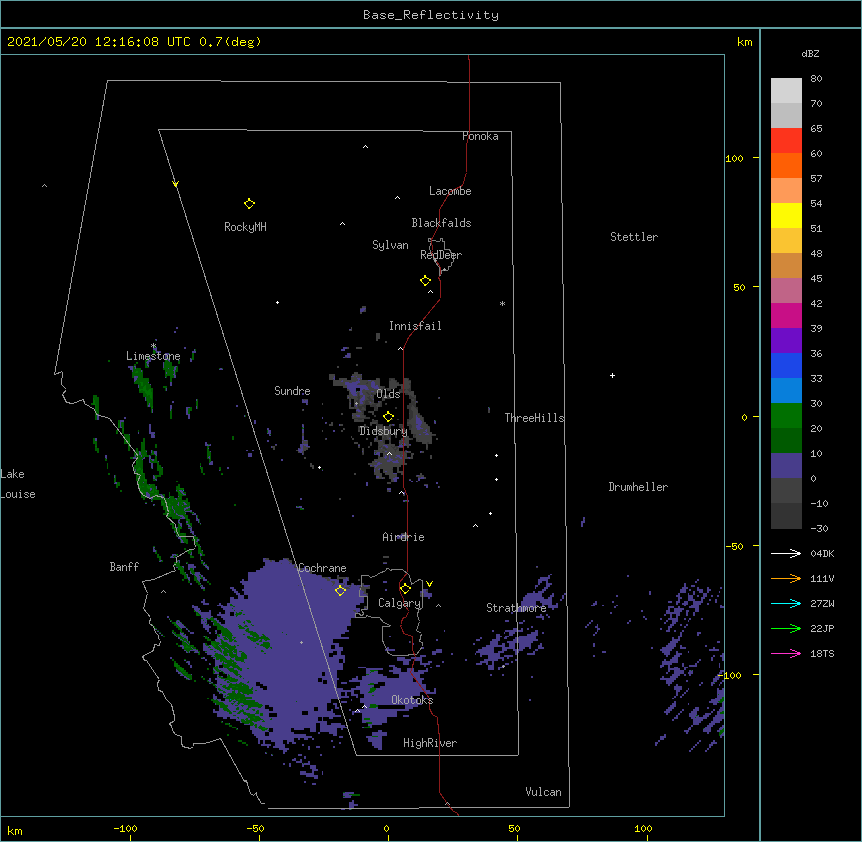Screen dimensions: 862x842
Task: Select the asterisk marker east of Innisfail
Action: point(502,303)
